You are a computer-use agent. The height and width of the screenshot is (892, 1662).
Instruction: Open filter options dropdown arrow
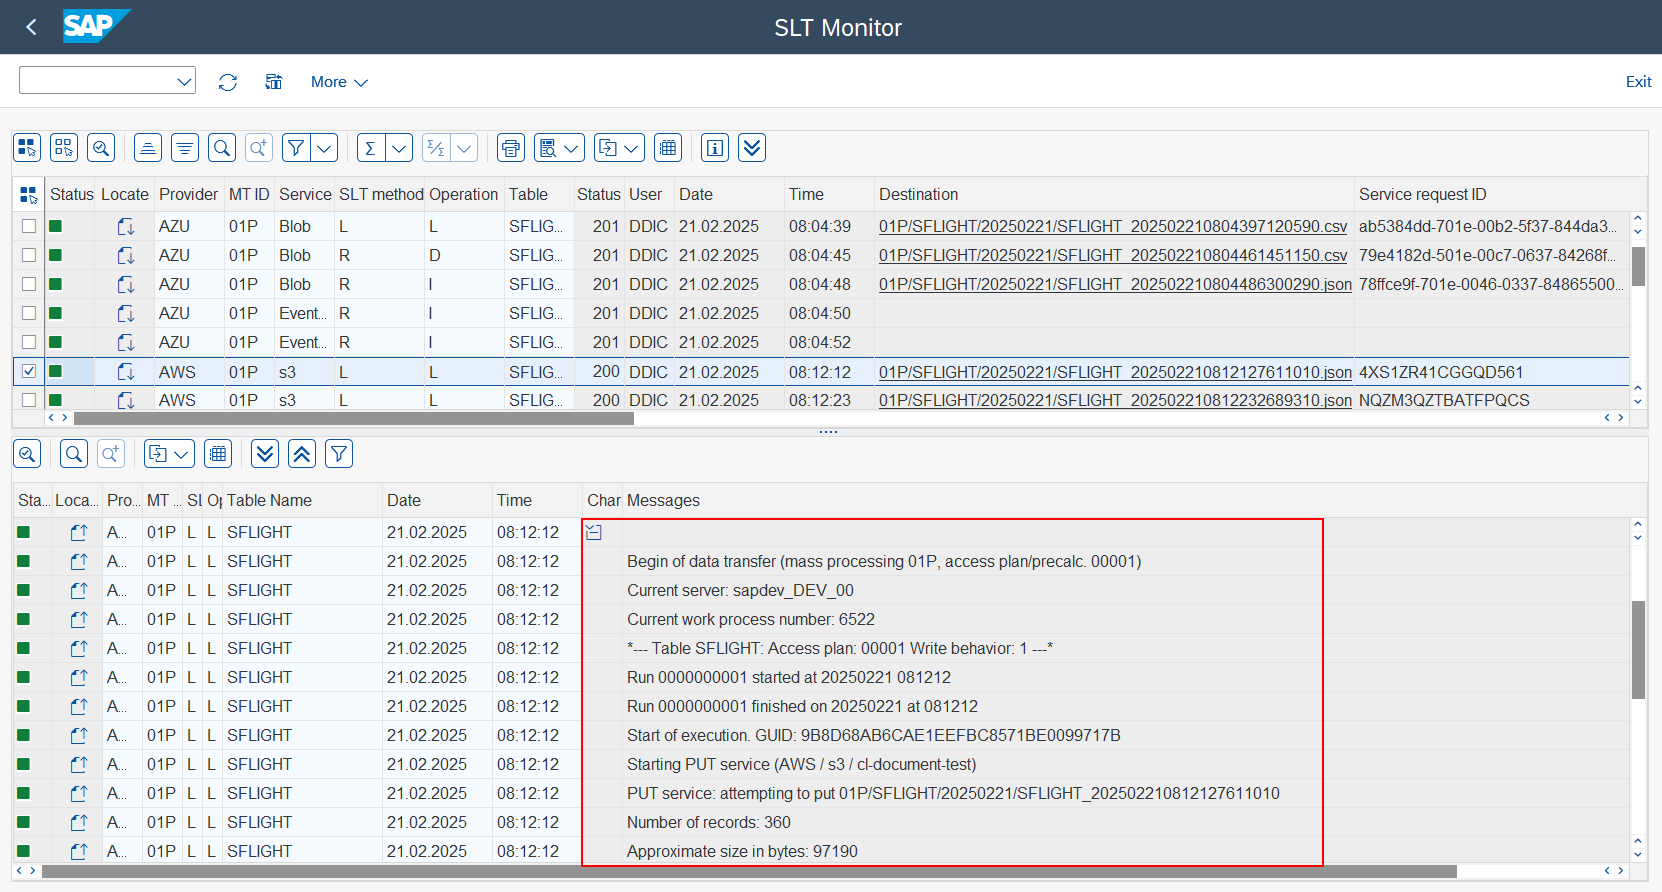(324, 148)
